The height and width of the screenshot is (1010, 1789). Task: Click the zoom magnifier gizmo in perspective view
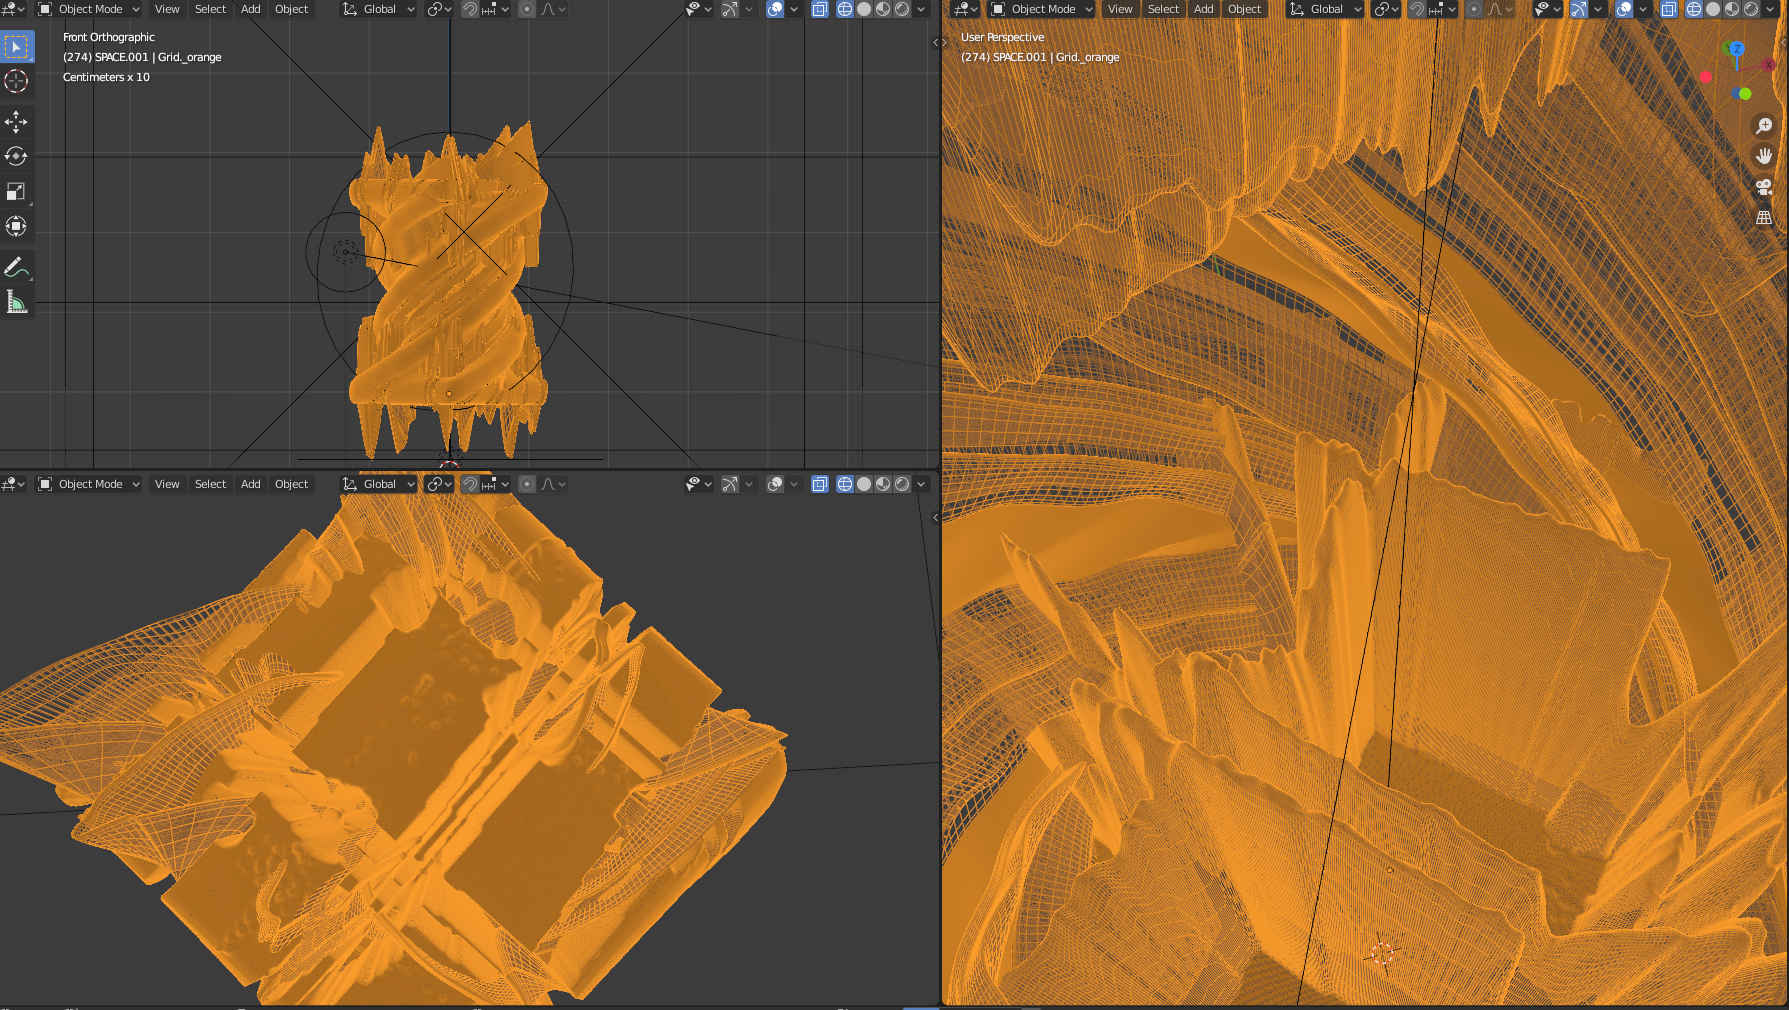[x=1764, y=126]
